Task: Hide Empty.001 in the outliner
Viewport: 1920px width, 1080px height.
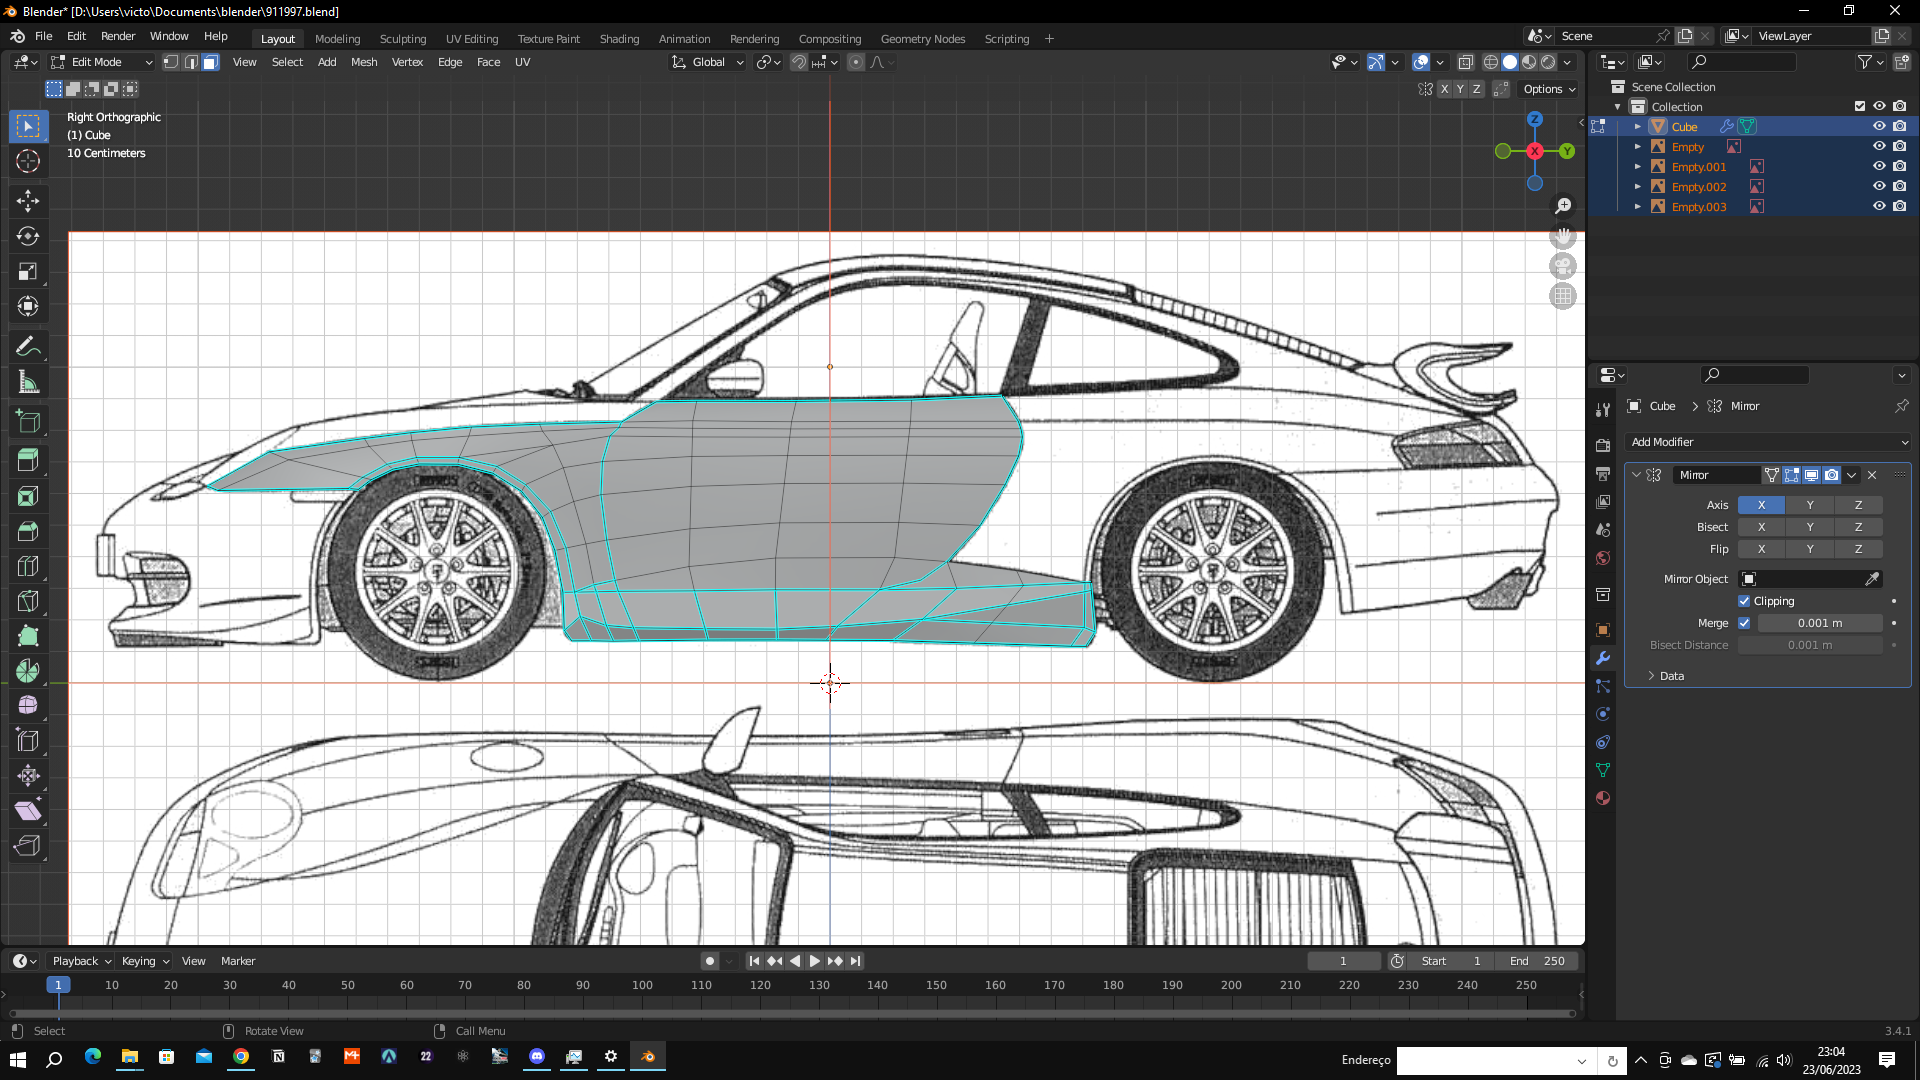Action: pyautogui.click(x=1879, y=167)
